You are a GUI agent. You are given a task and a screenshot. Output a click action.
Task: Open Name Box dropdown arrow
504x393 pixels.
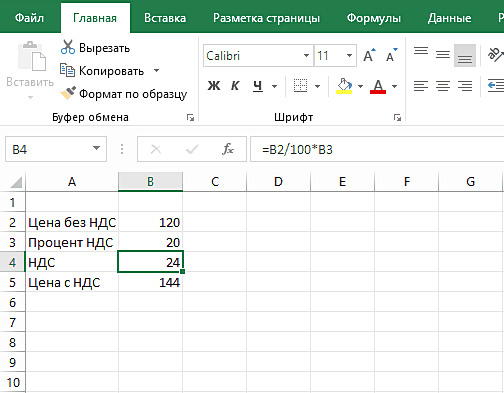[96, 148]
